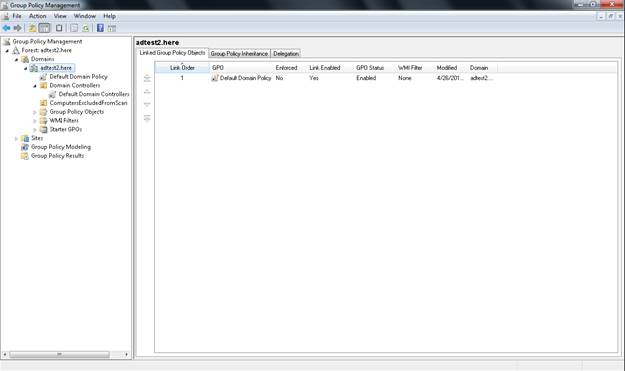Click the Domains folder icon in the tree
This screenshot has width=625, height=371.
click(x=25, y=59)
